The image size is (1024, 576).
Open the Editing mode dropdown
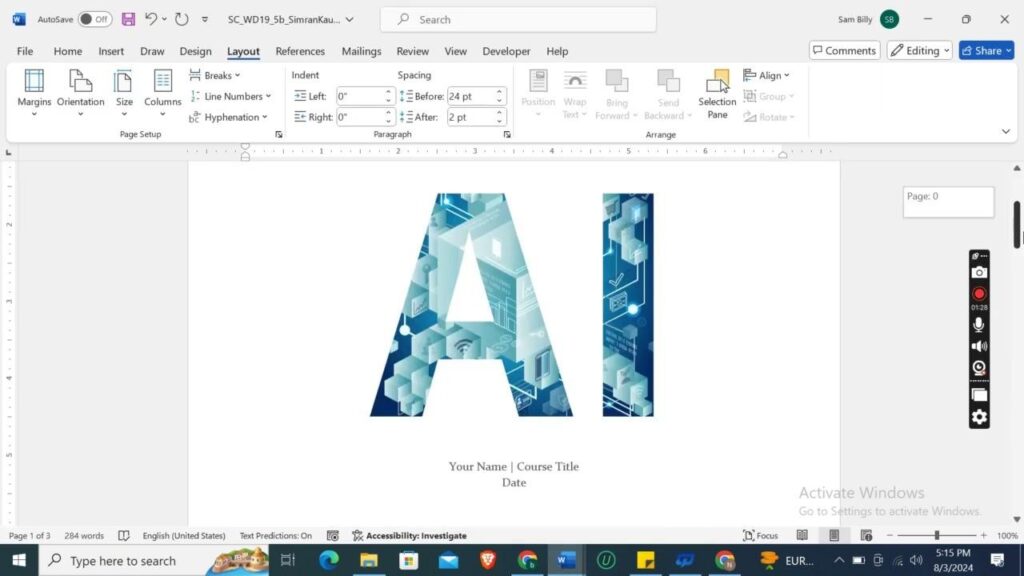(x=920, y=50)
